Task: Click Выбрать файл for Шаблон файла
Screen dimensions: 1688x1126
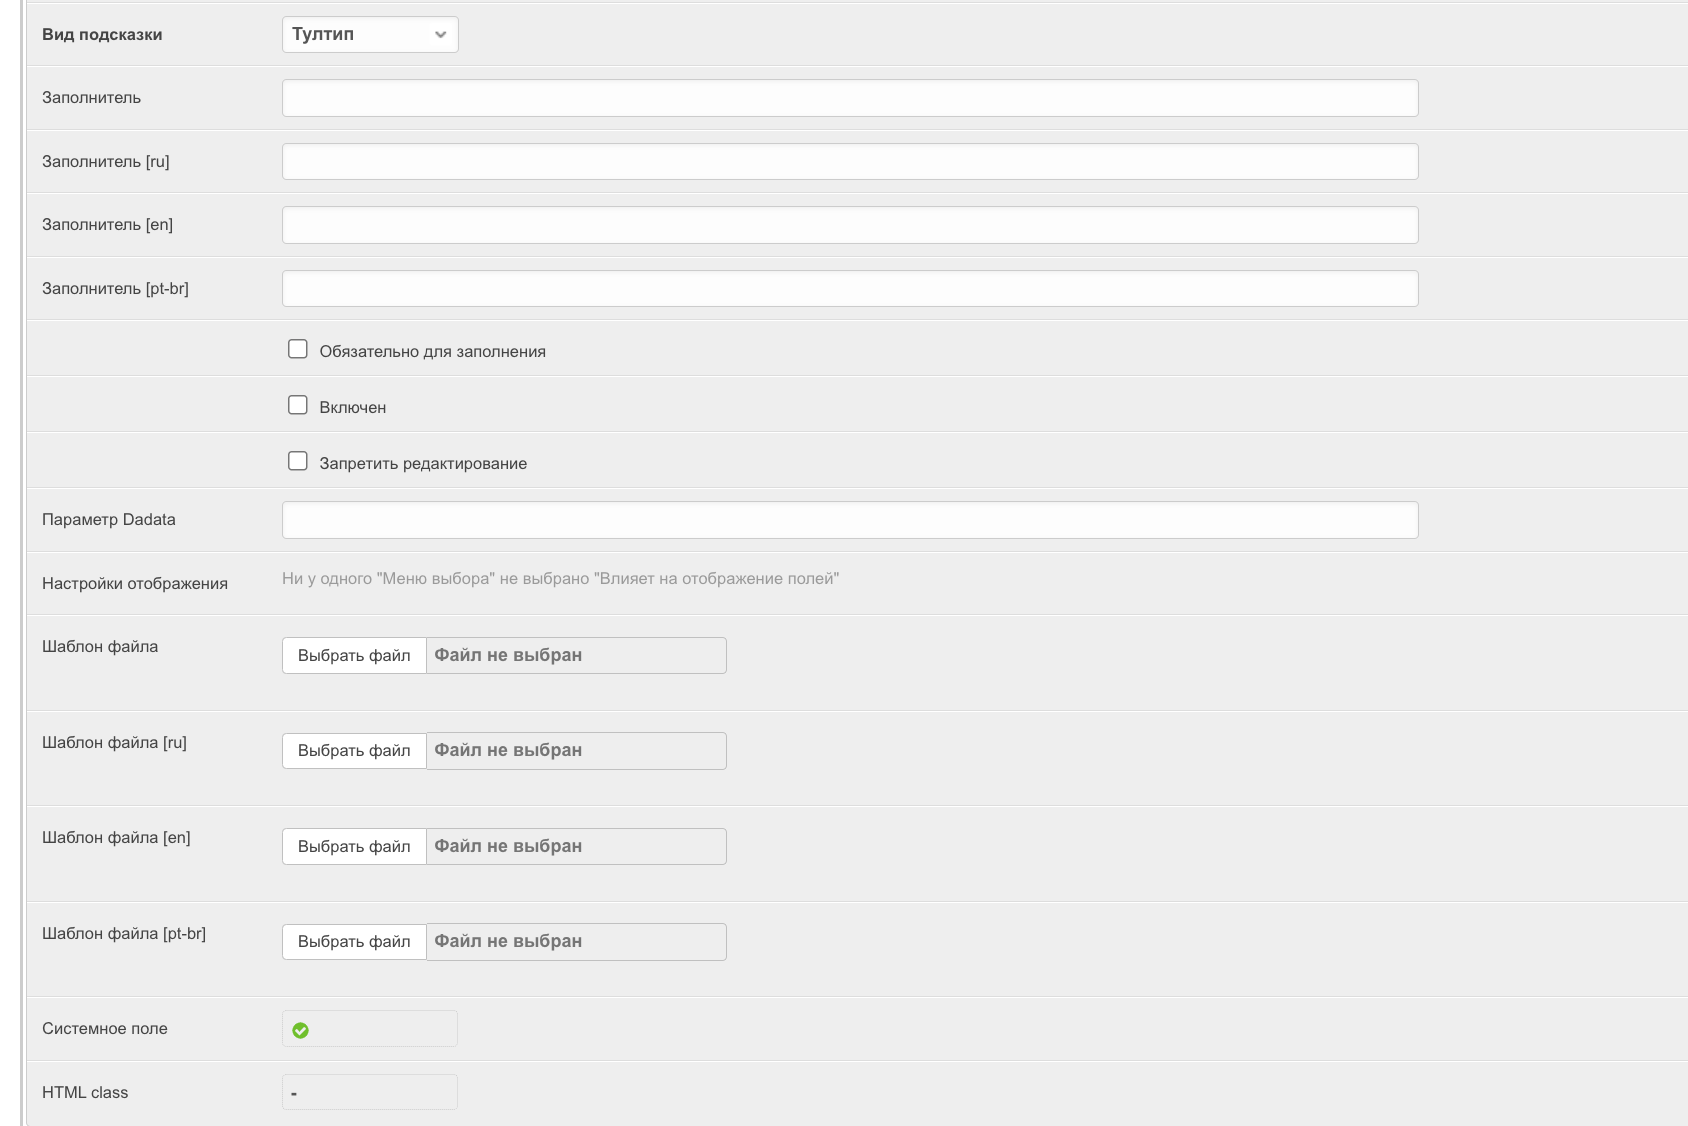Action: (x=354, y=656)
